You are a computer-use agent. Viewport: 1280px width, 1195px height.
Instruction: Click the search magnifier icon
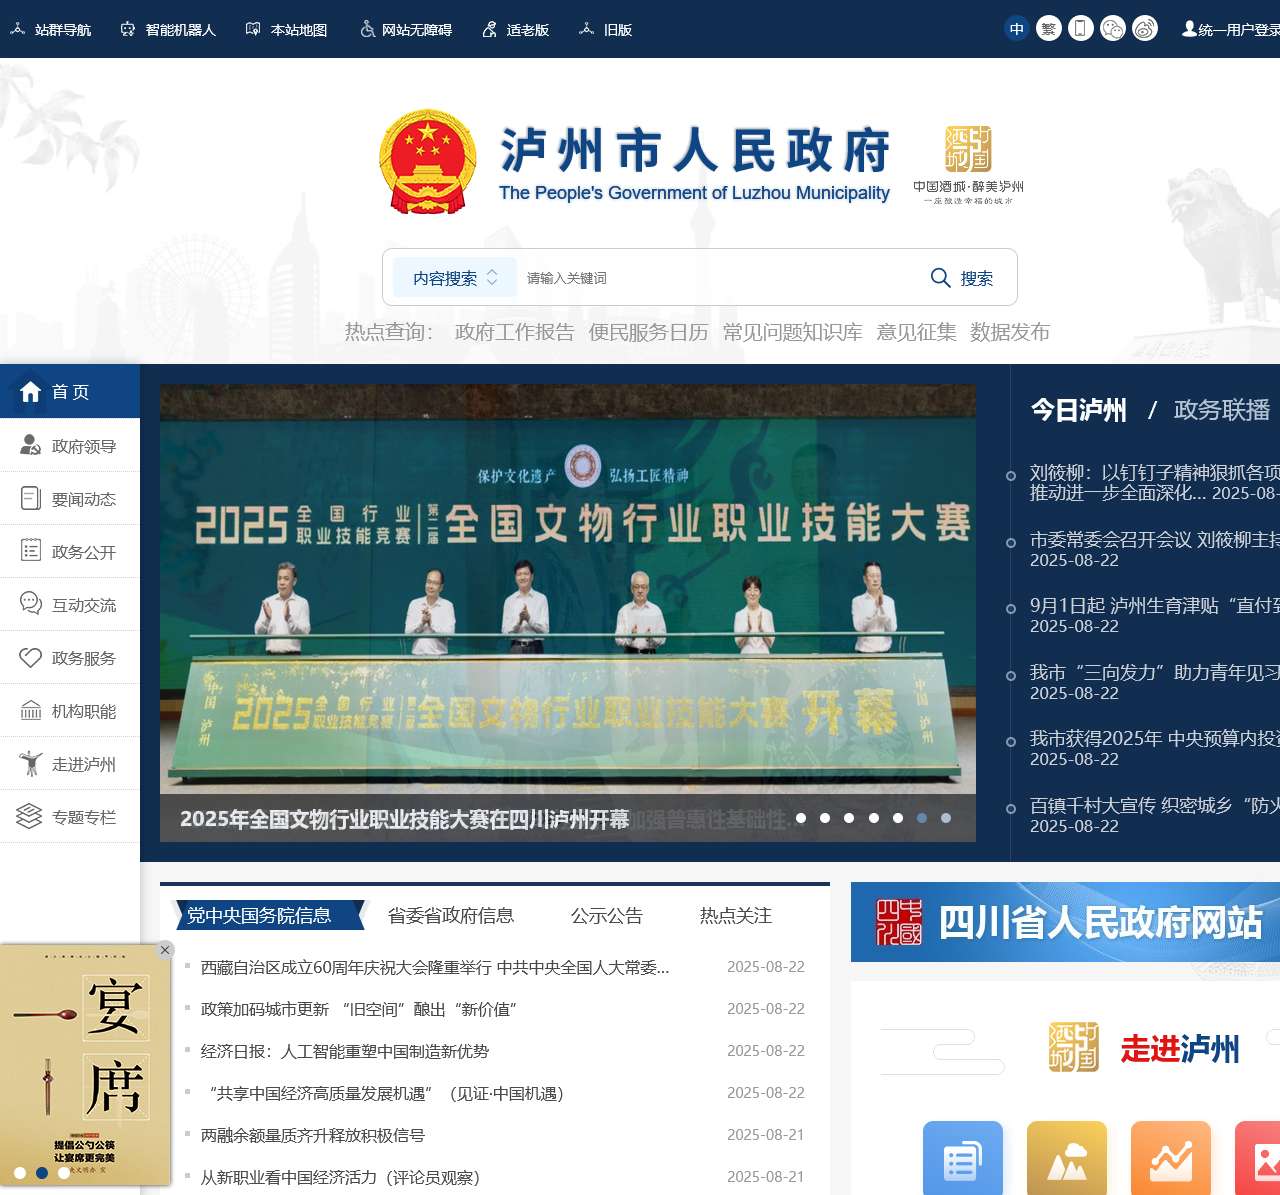point(940,278)
